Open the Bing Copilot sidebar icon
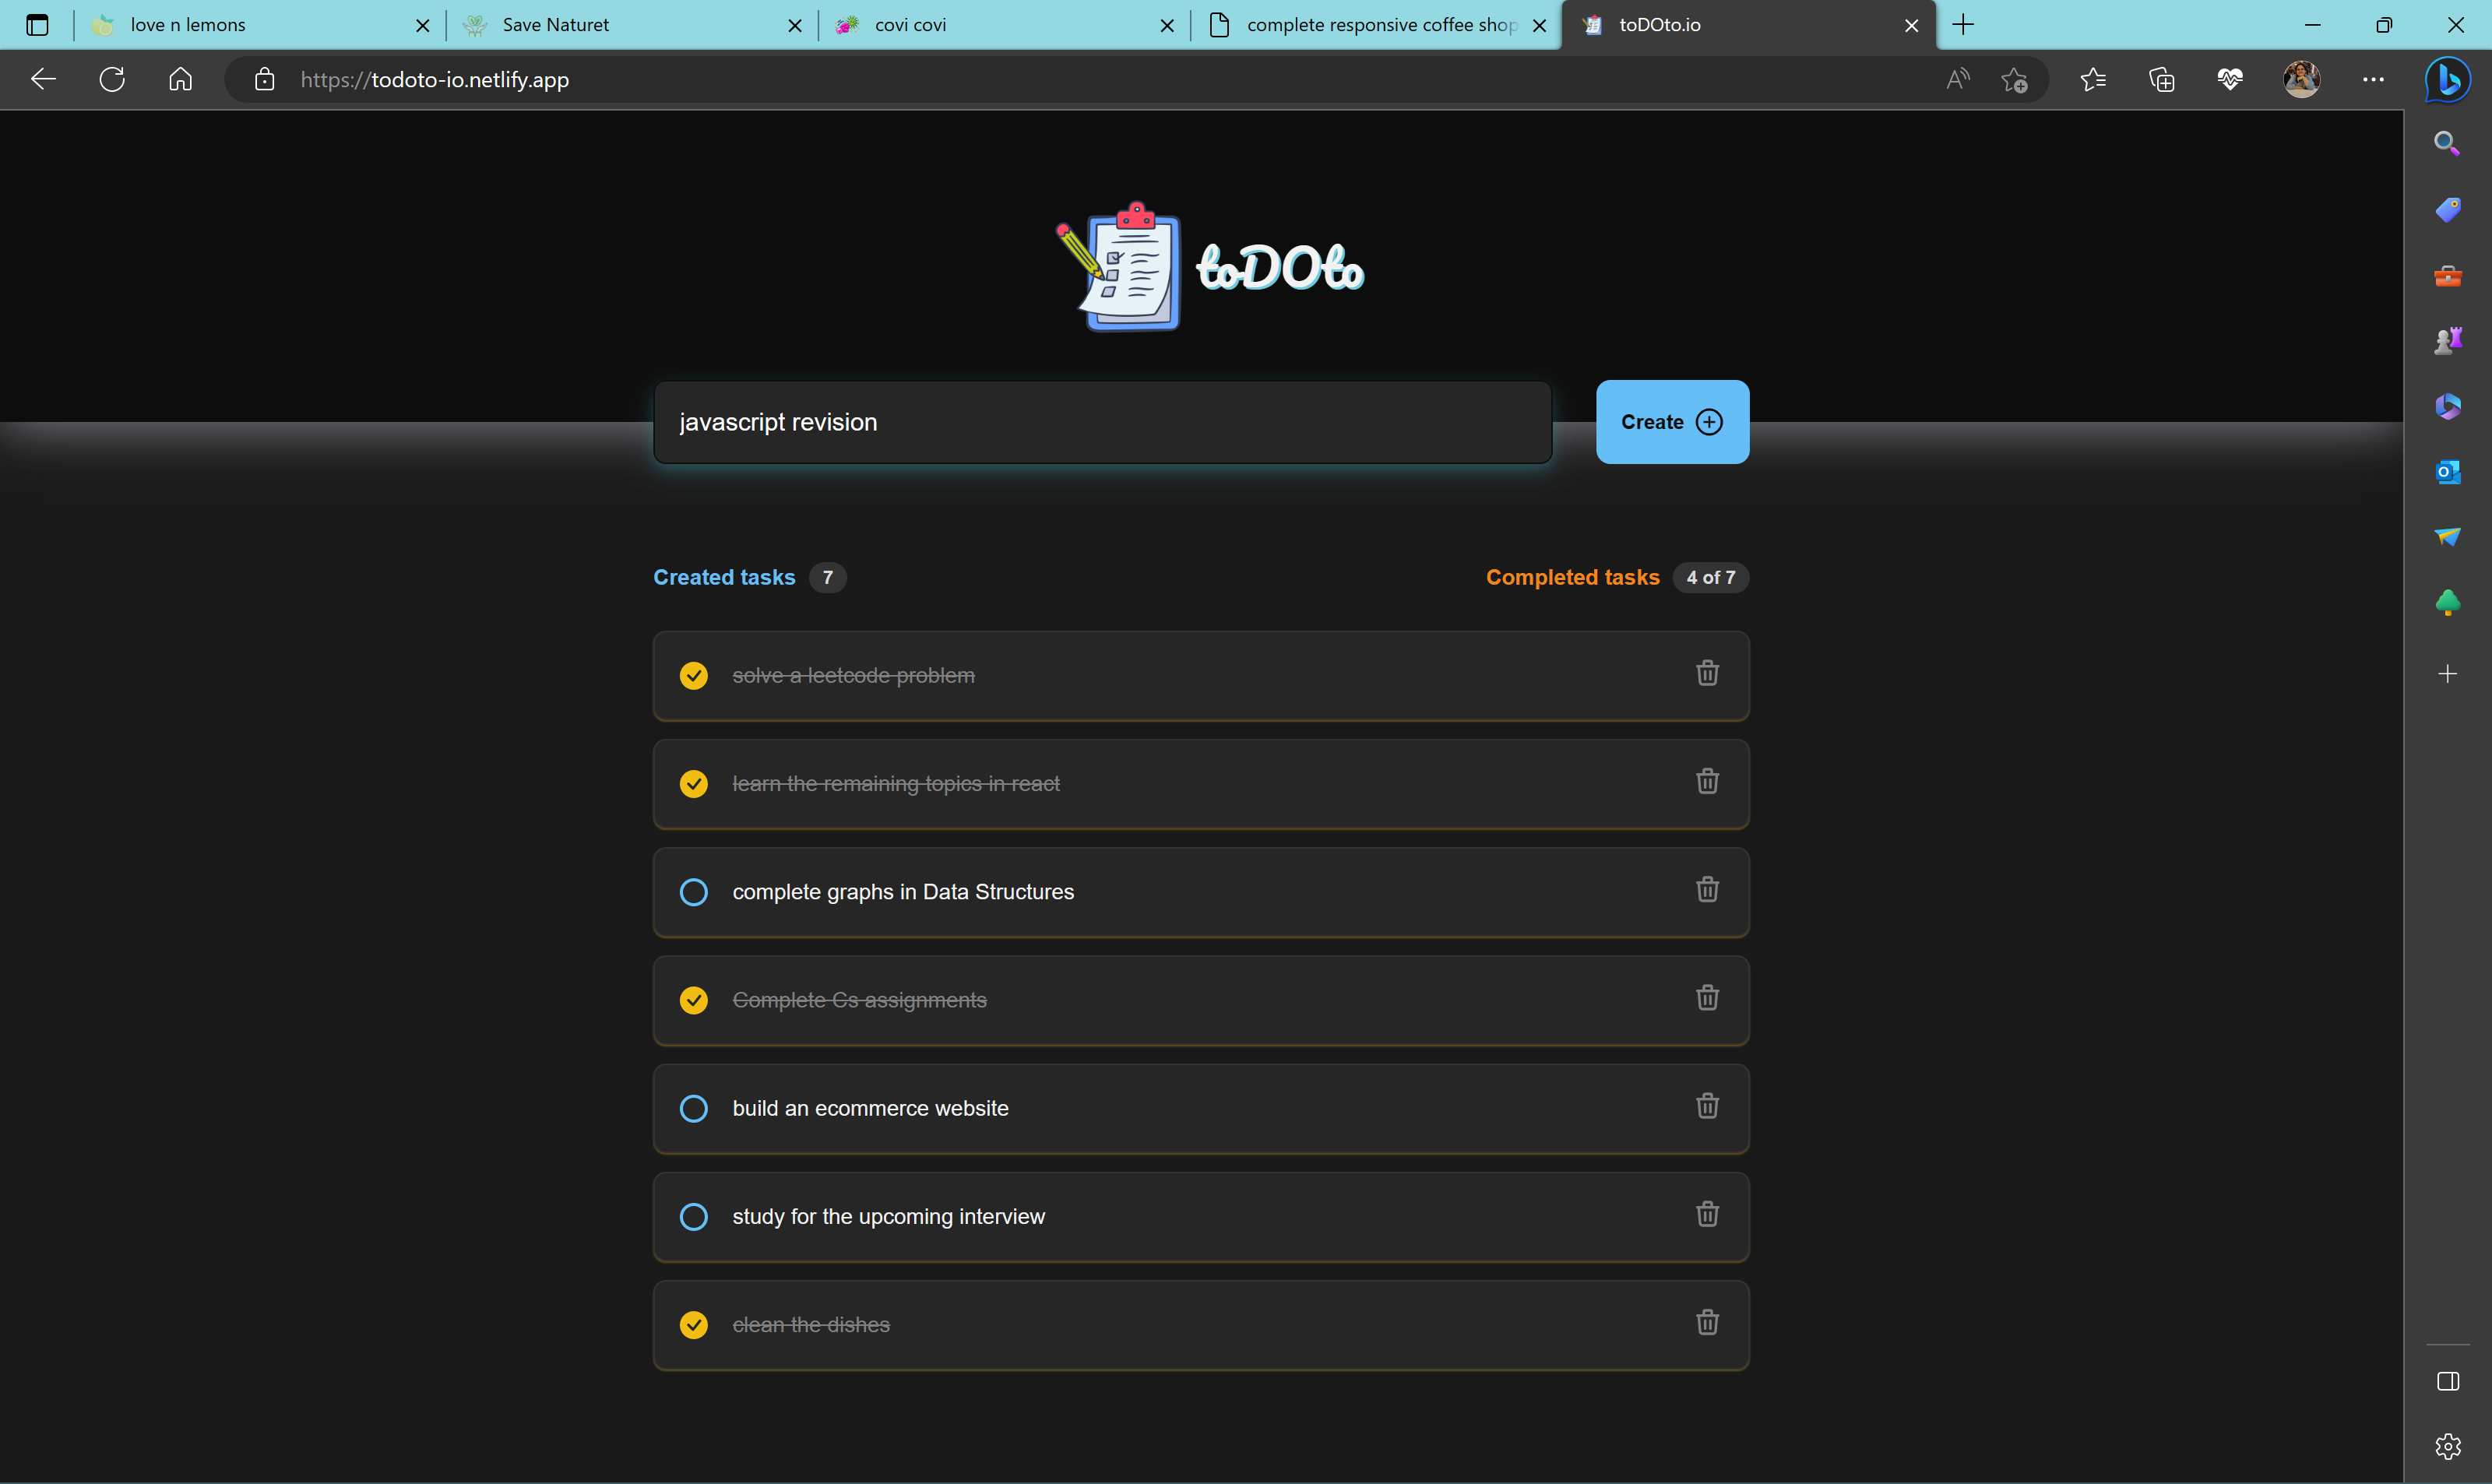Viewport: 2492px width, 1484px height. pos(2447,79)
